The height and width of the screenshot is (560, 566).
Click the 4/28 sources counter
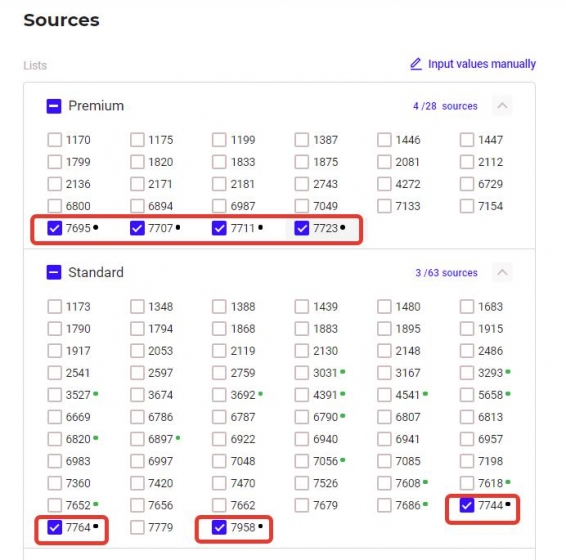445,106
